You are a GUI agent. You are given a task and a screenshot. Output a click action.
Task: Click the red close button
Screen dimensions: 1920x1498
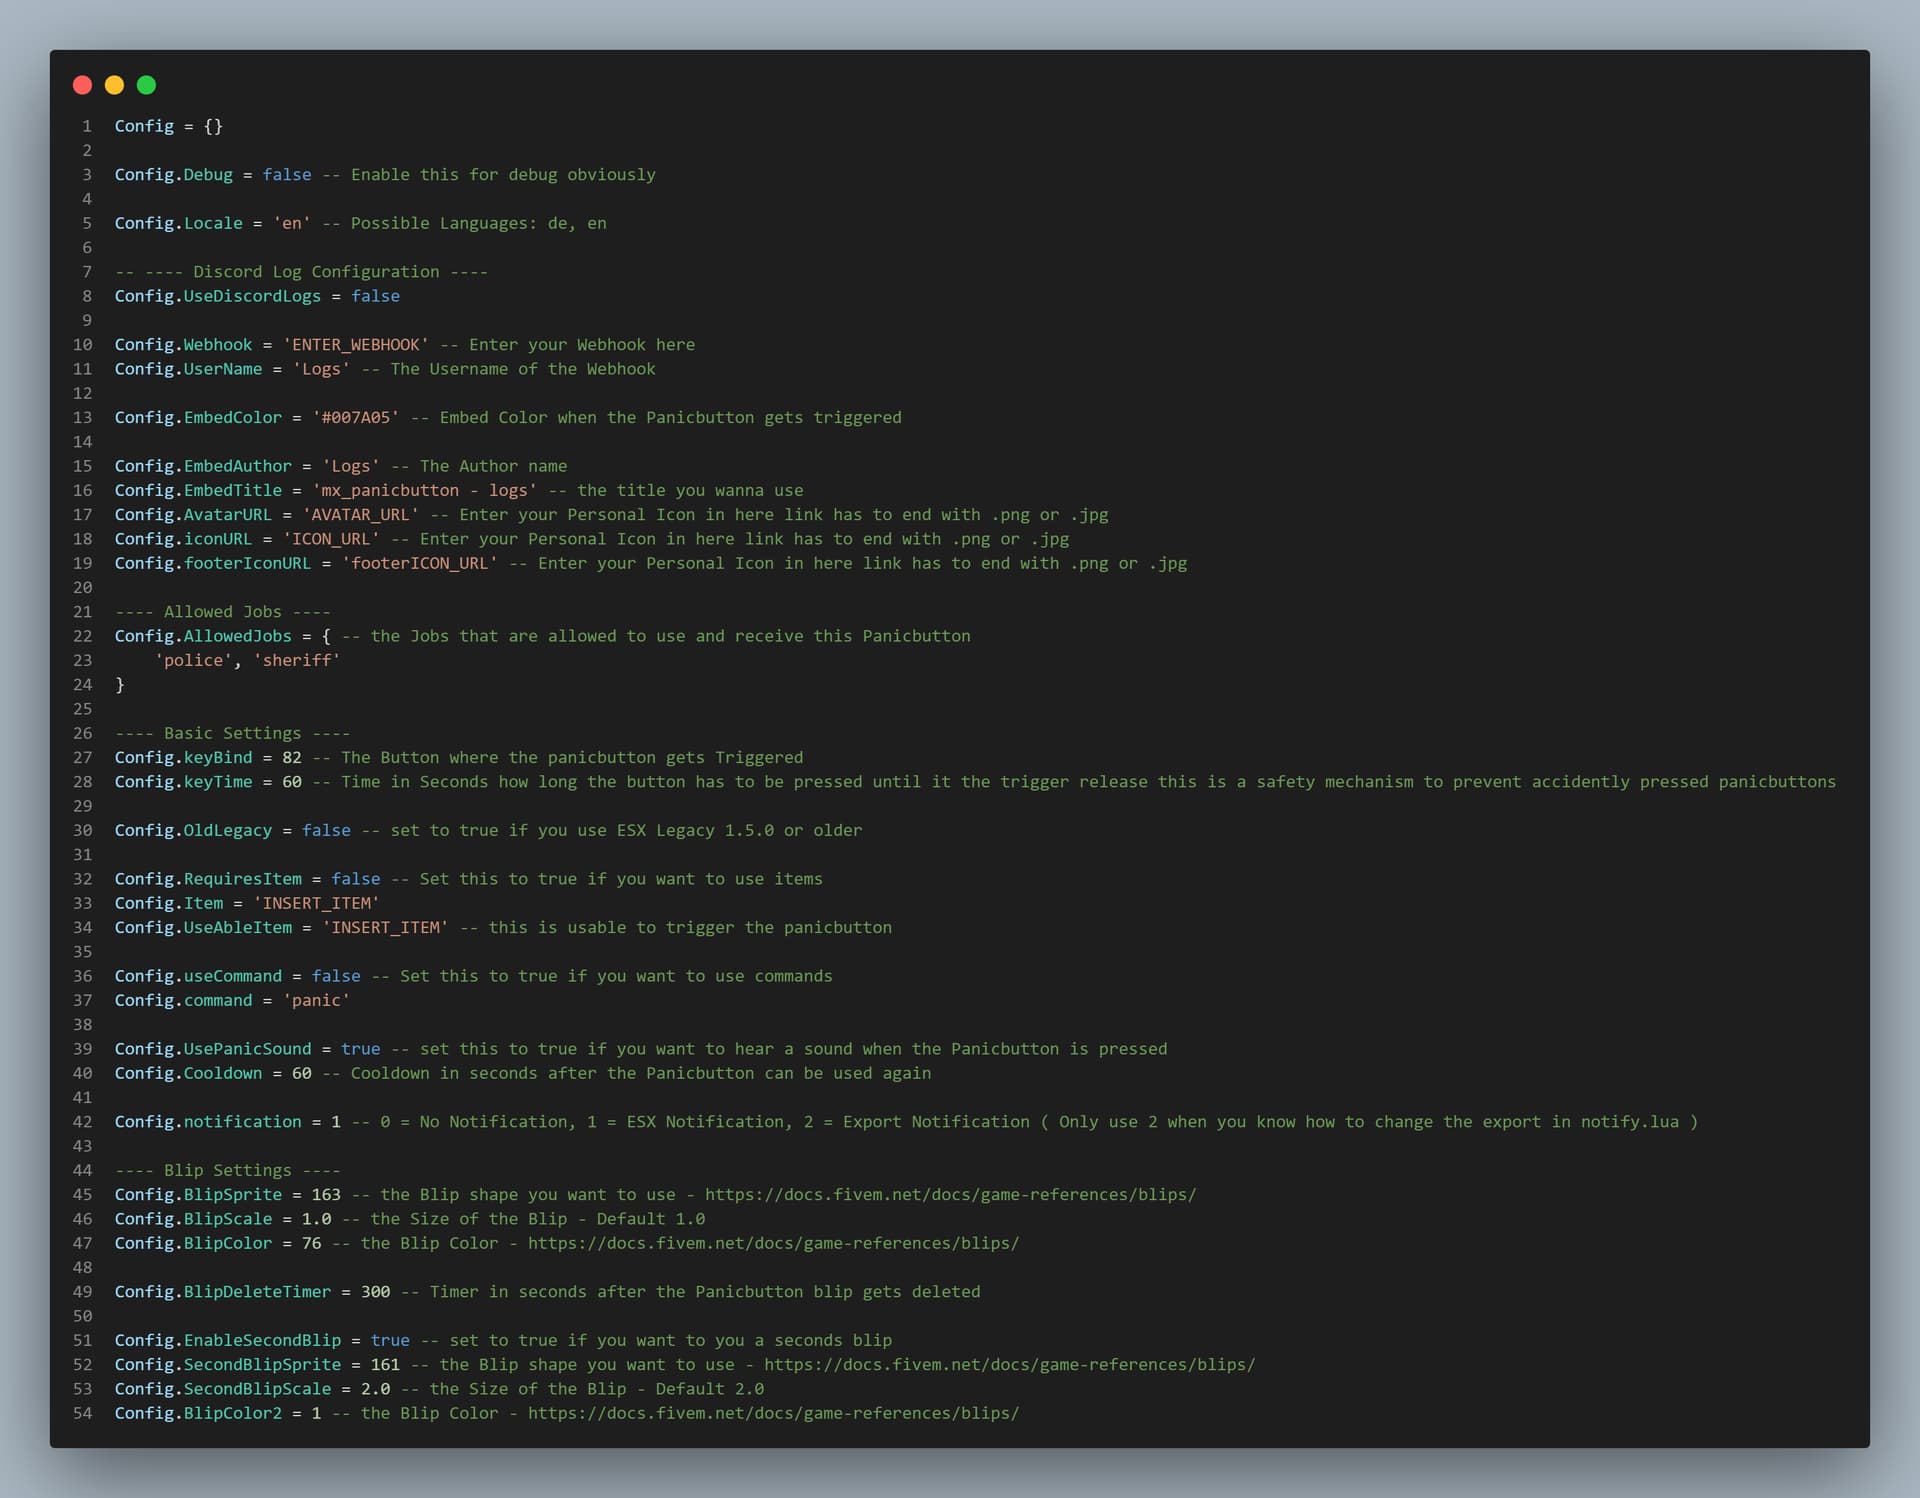pyautogui.click(x=82, y=86)
